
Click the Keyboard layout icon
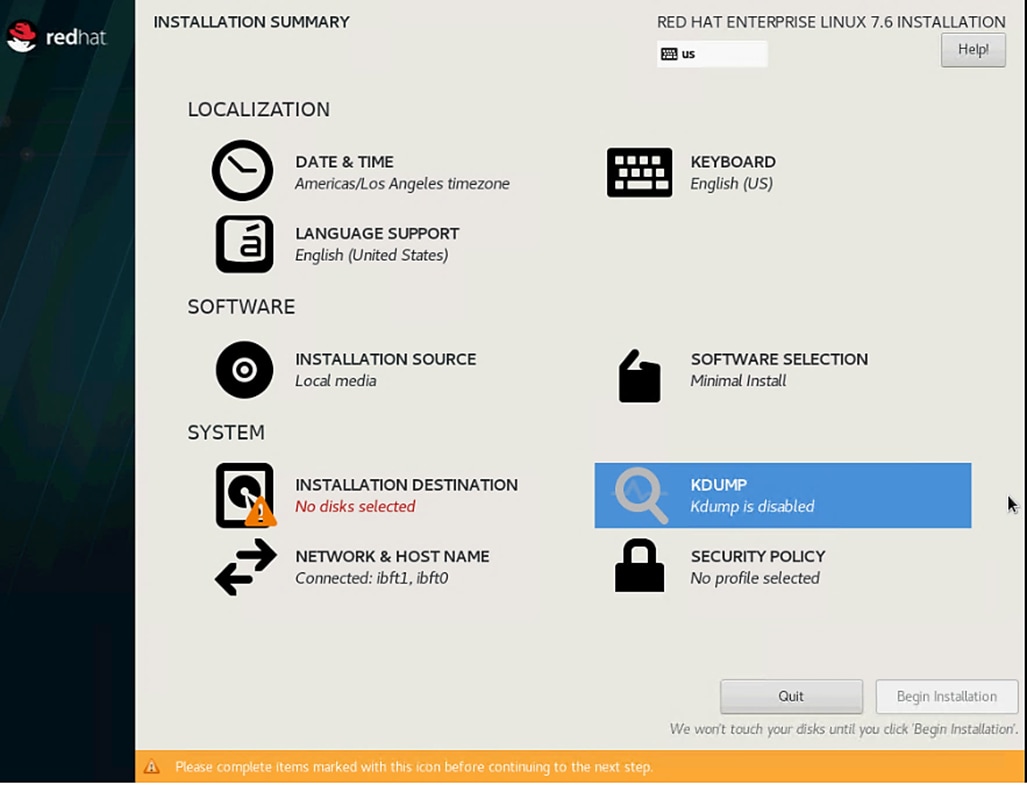point(639,172)
